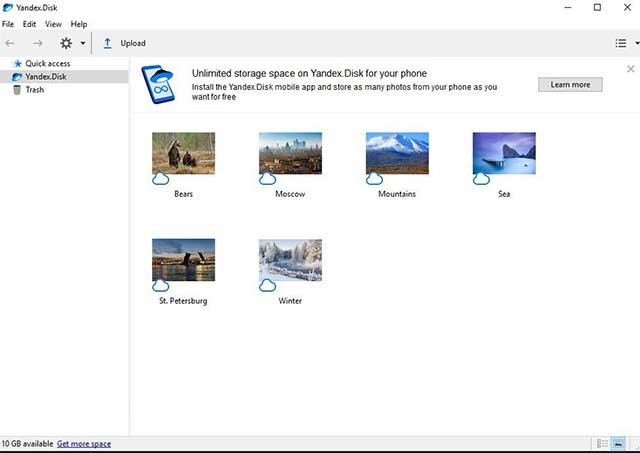Expand the settings gear dropdown arrow
Viewport: 640px width, 453px height.
(x=83, y=44)
